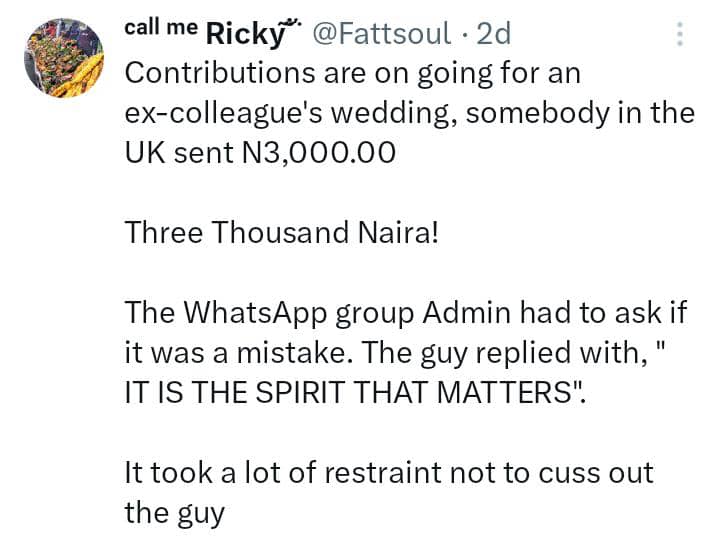Click the 'N3,000.00' amount text
Viewport: 719px width, 545px height.
tap(318, 153)
